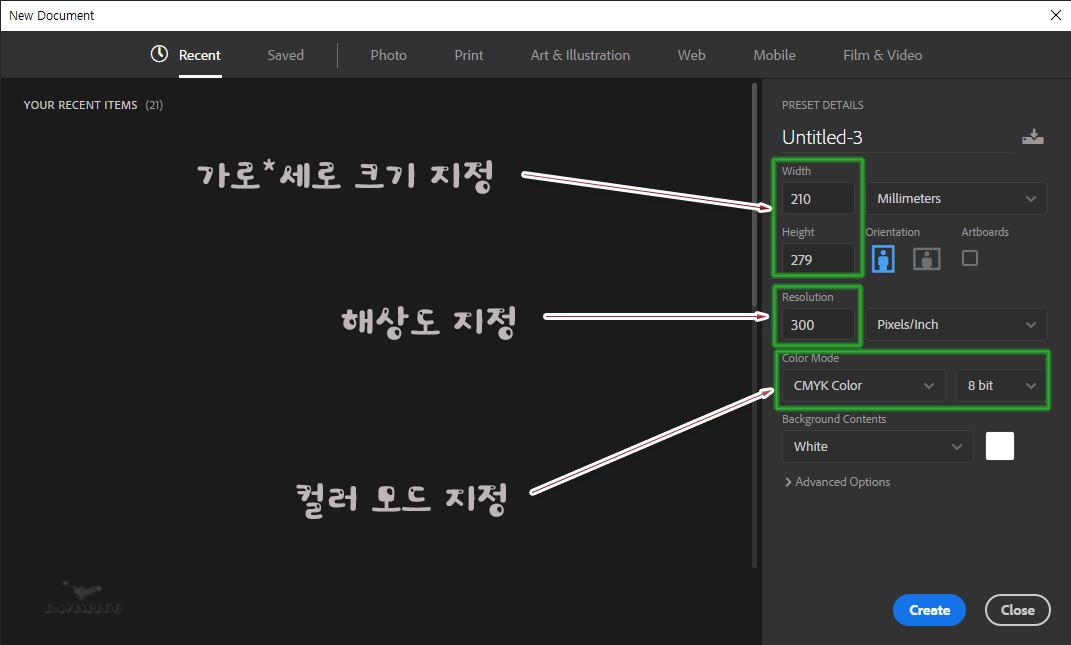Click the Width field showing 210
Image resolution: width=1071 pixels, height=645 pixels.
(818, 199)
